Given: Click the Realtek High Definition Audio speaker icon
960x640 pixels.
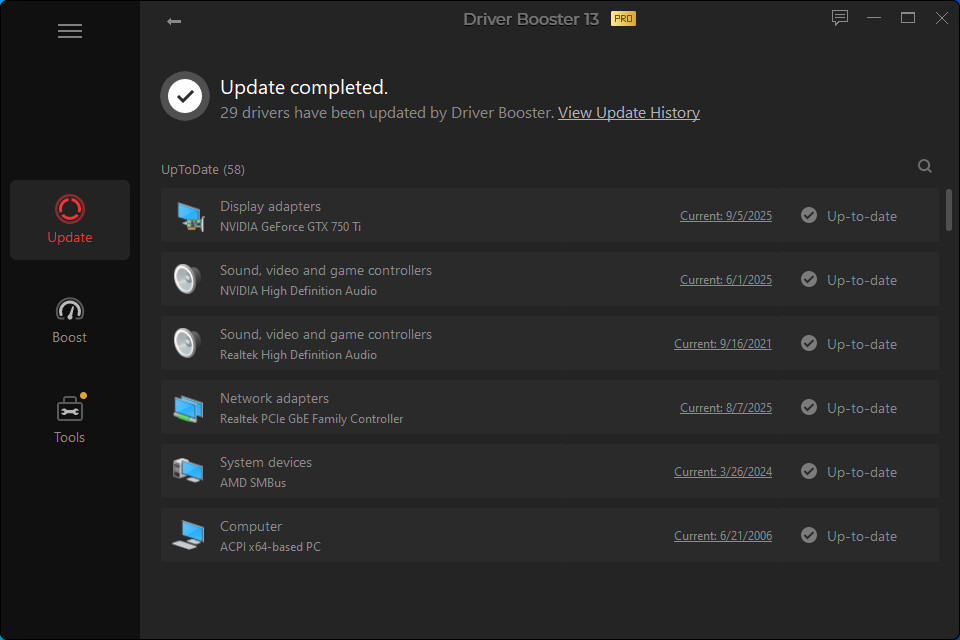Looking at the screenshot, I should click(x=186, y=342).
